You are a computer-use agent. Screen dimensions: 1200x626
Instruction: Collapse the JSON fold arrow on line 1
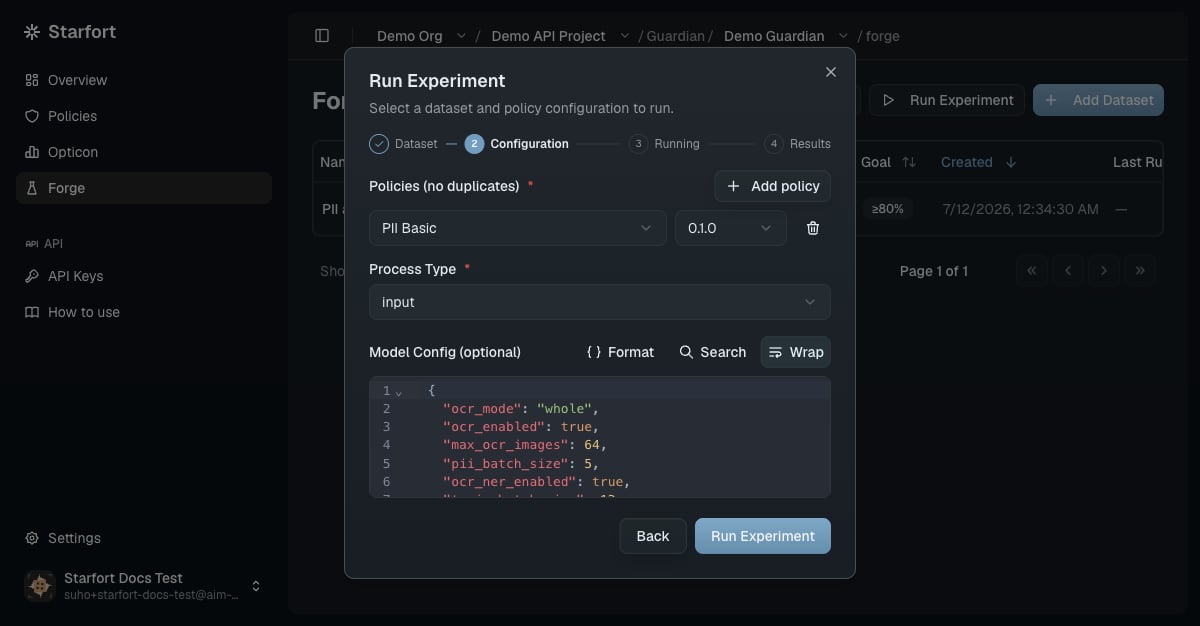399,392
